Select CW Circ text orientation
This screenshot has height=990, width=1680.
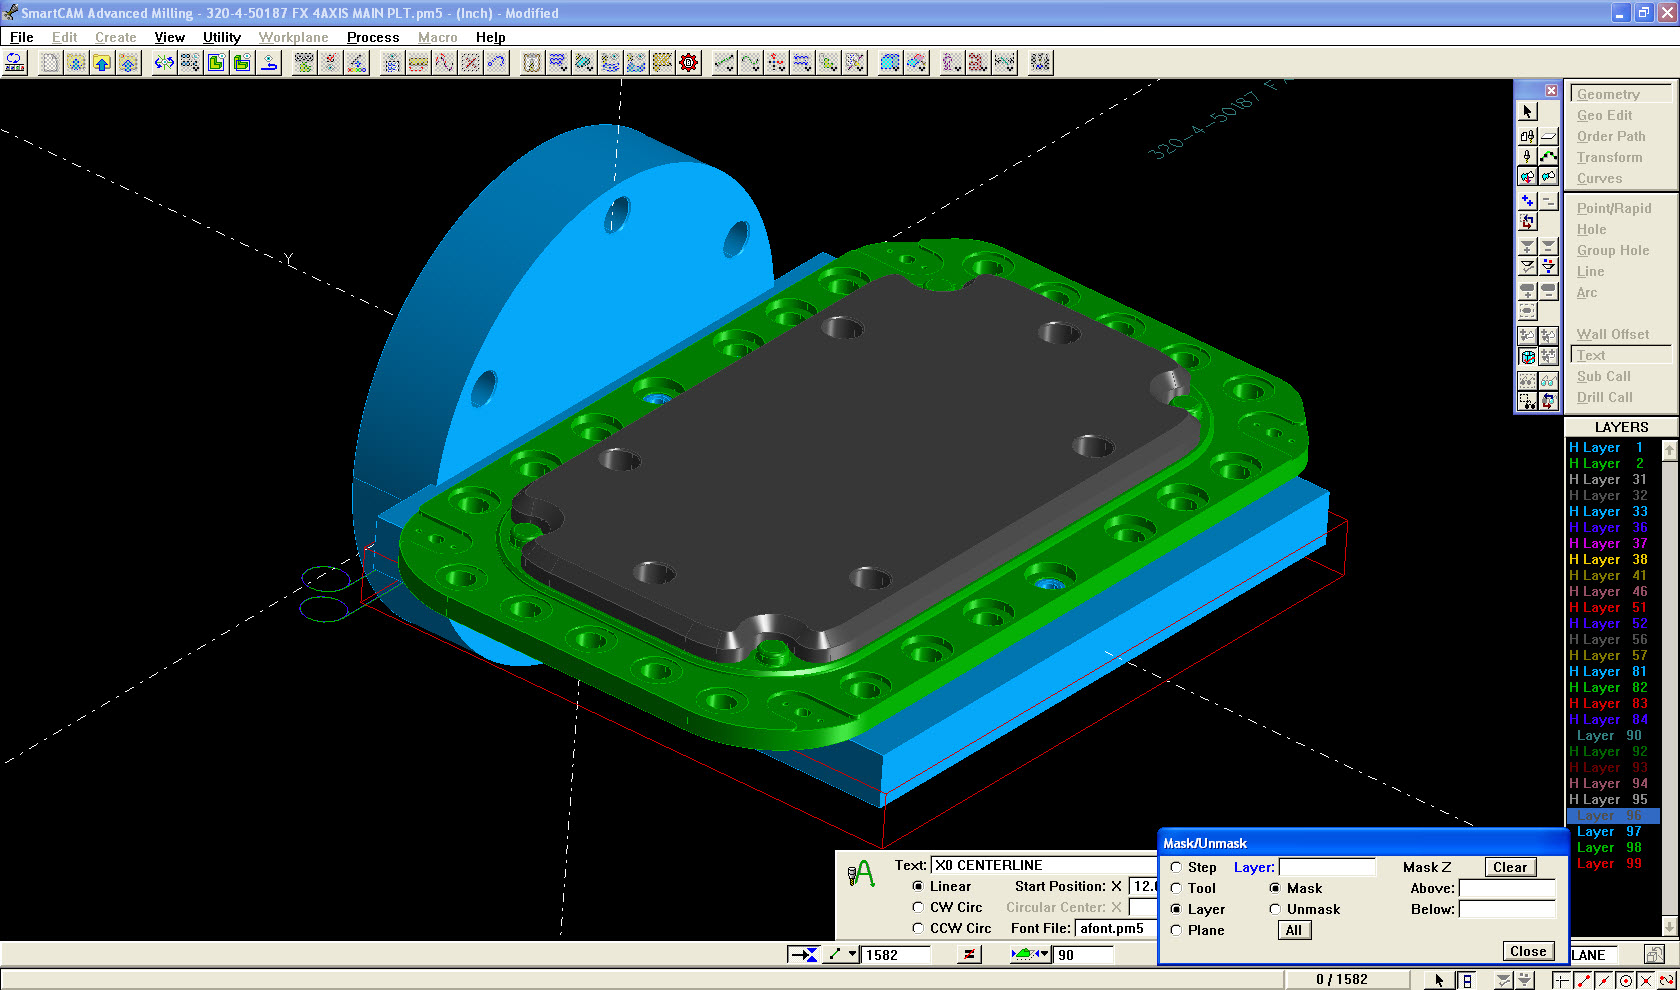tap(918, 907)
